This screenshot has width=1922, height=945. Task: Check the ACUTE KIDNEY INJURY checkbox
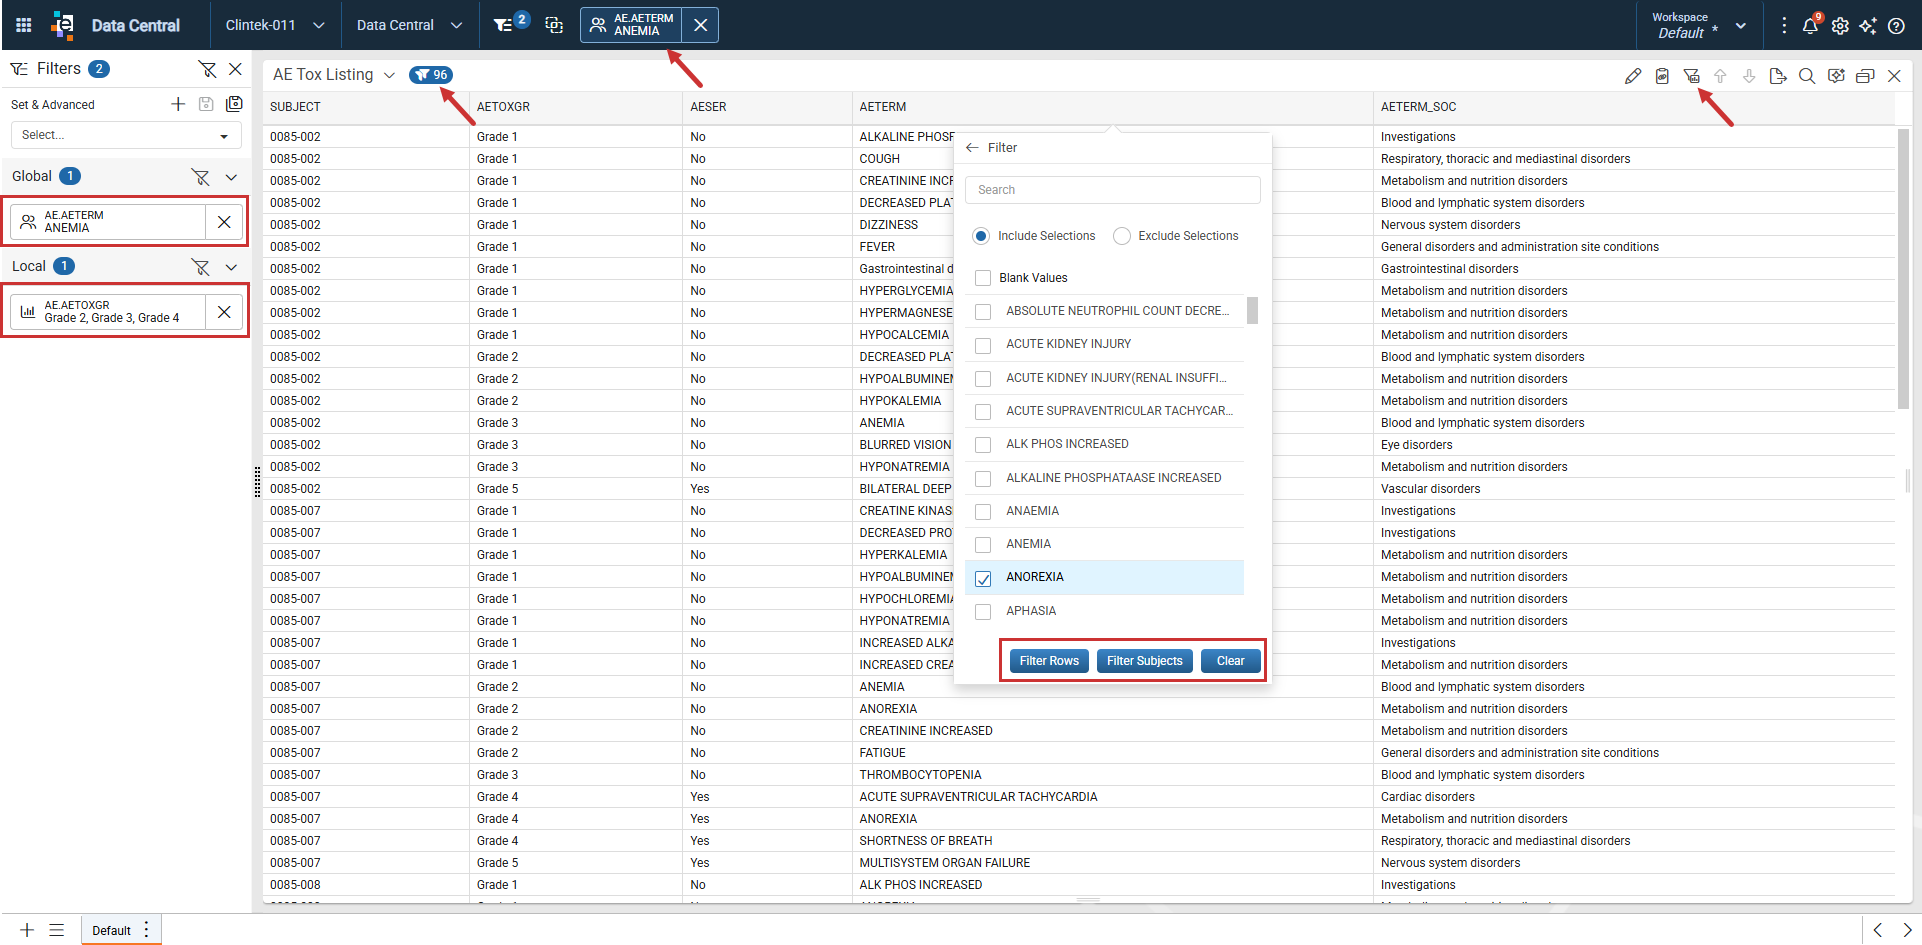point(983,345)
